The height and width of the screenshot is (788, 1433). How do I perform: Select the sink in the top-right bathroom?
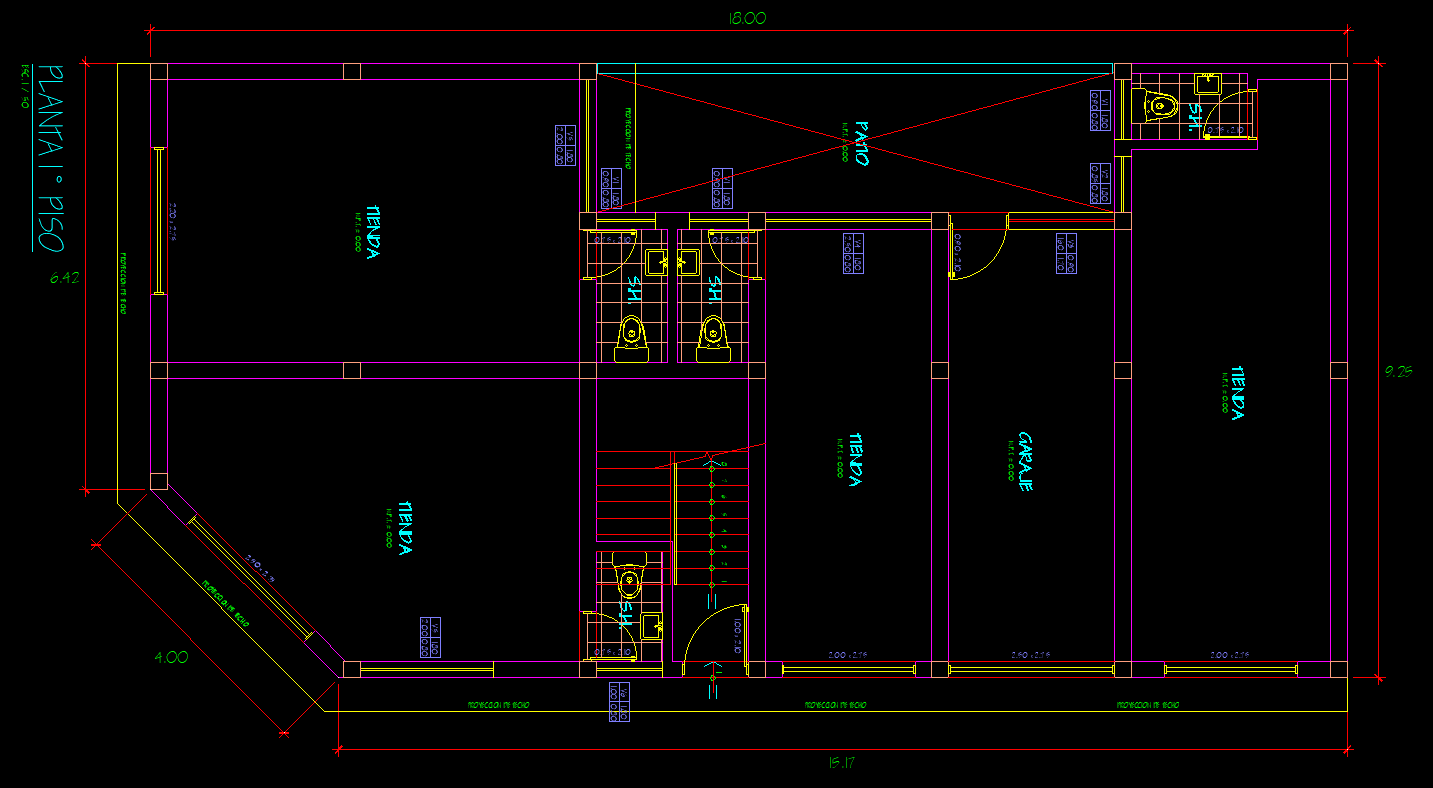coord(1208,83)
